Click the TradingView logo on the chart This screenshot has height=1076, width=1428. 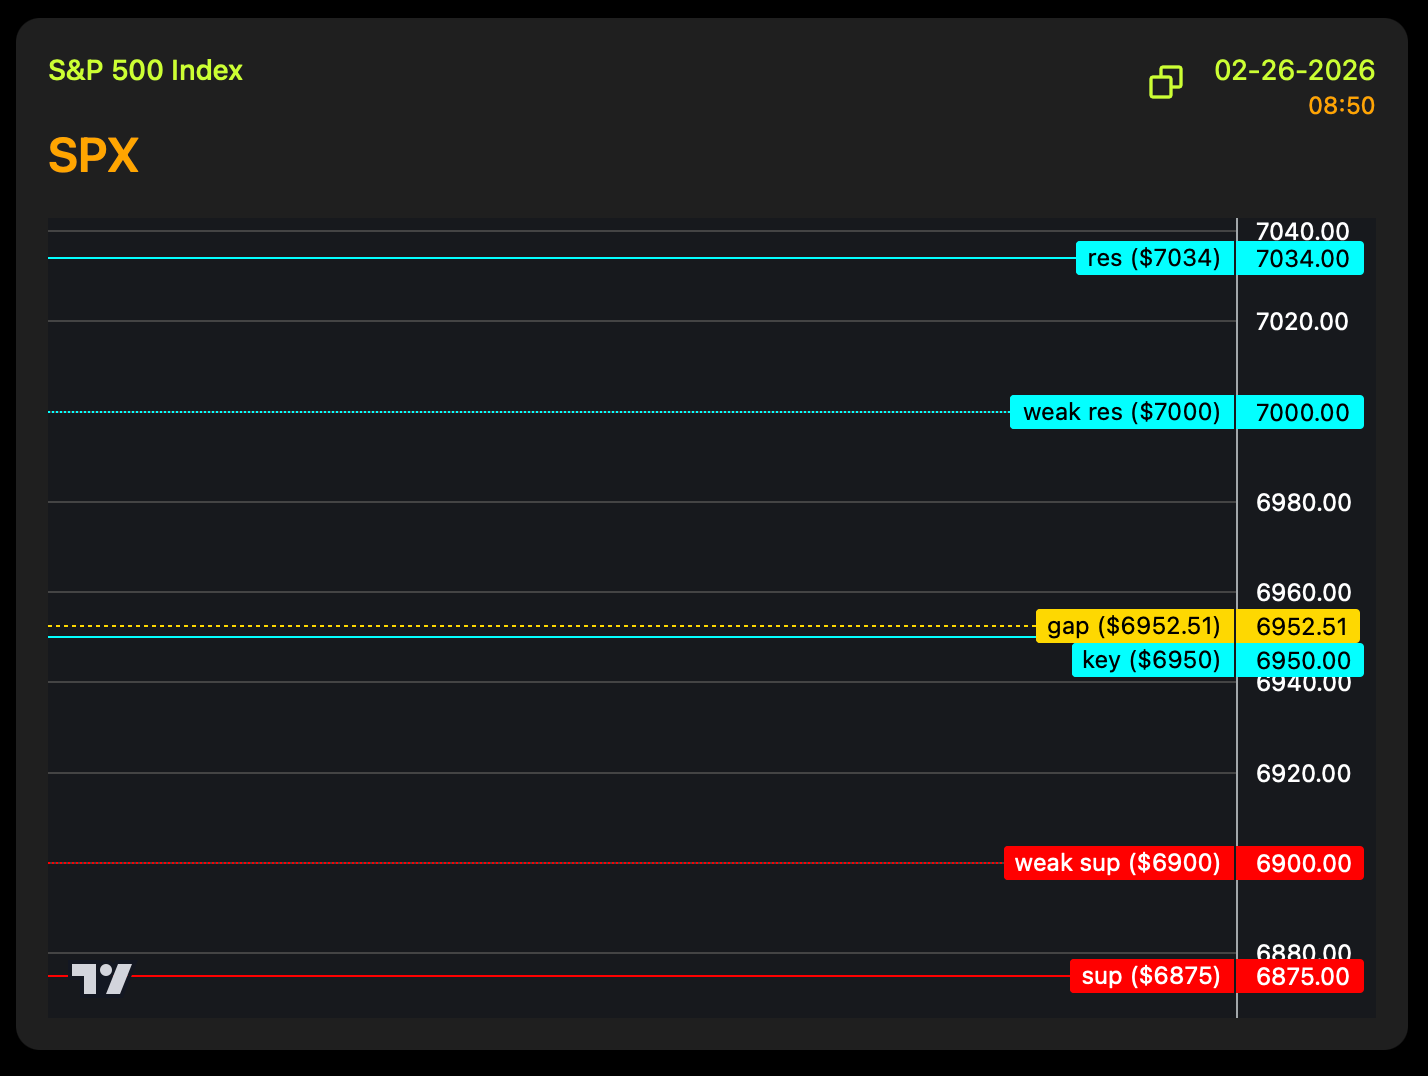(x=101, y=978)
